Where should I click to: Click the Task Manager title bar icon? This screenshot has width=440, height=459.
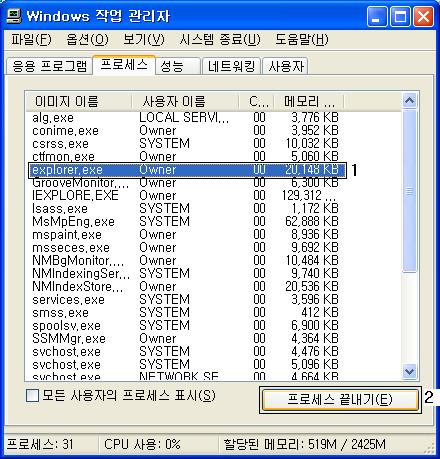tap(14, 16)
